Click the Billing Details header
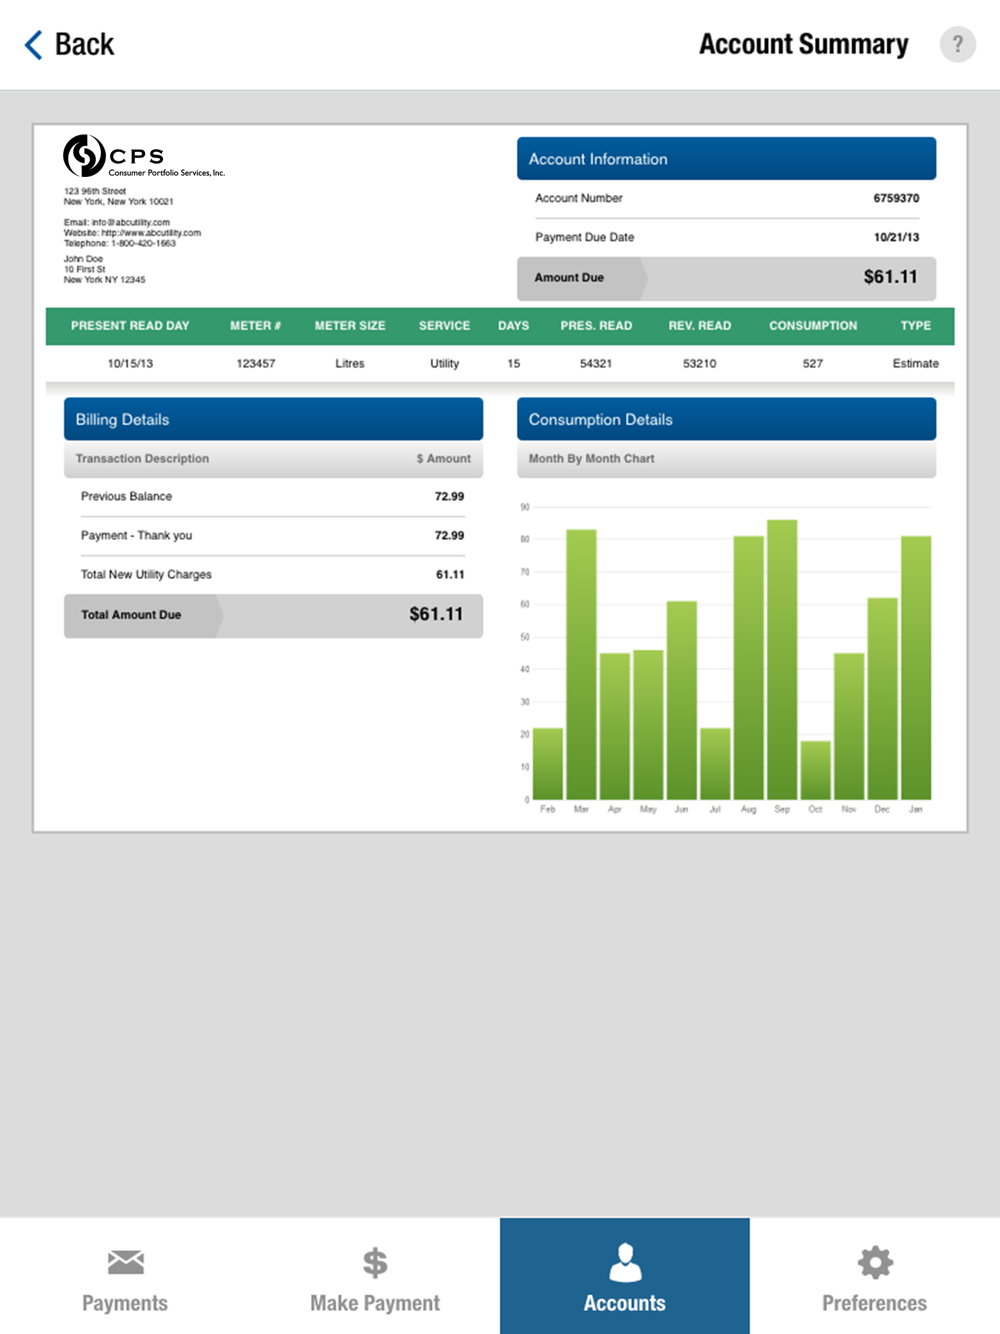The height and width of the screenshot is (1334, 1000). 273,419
